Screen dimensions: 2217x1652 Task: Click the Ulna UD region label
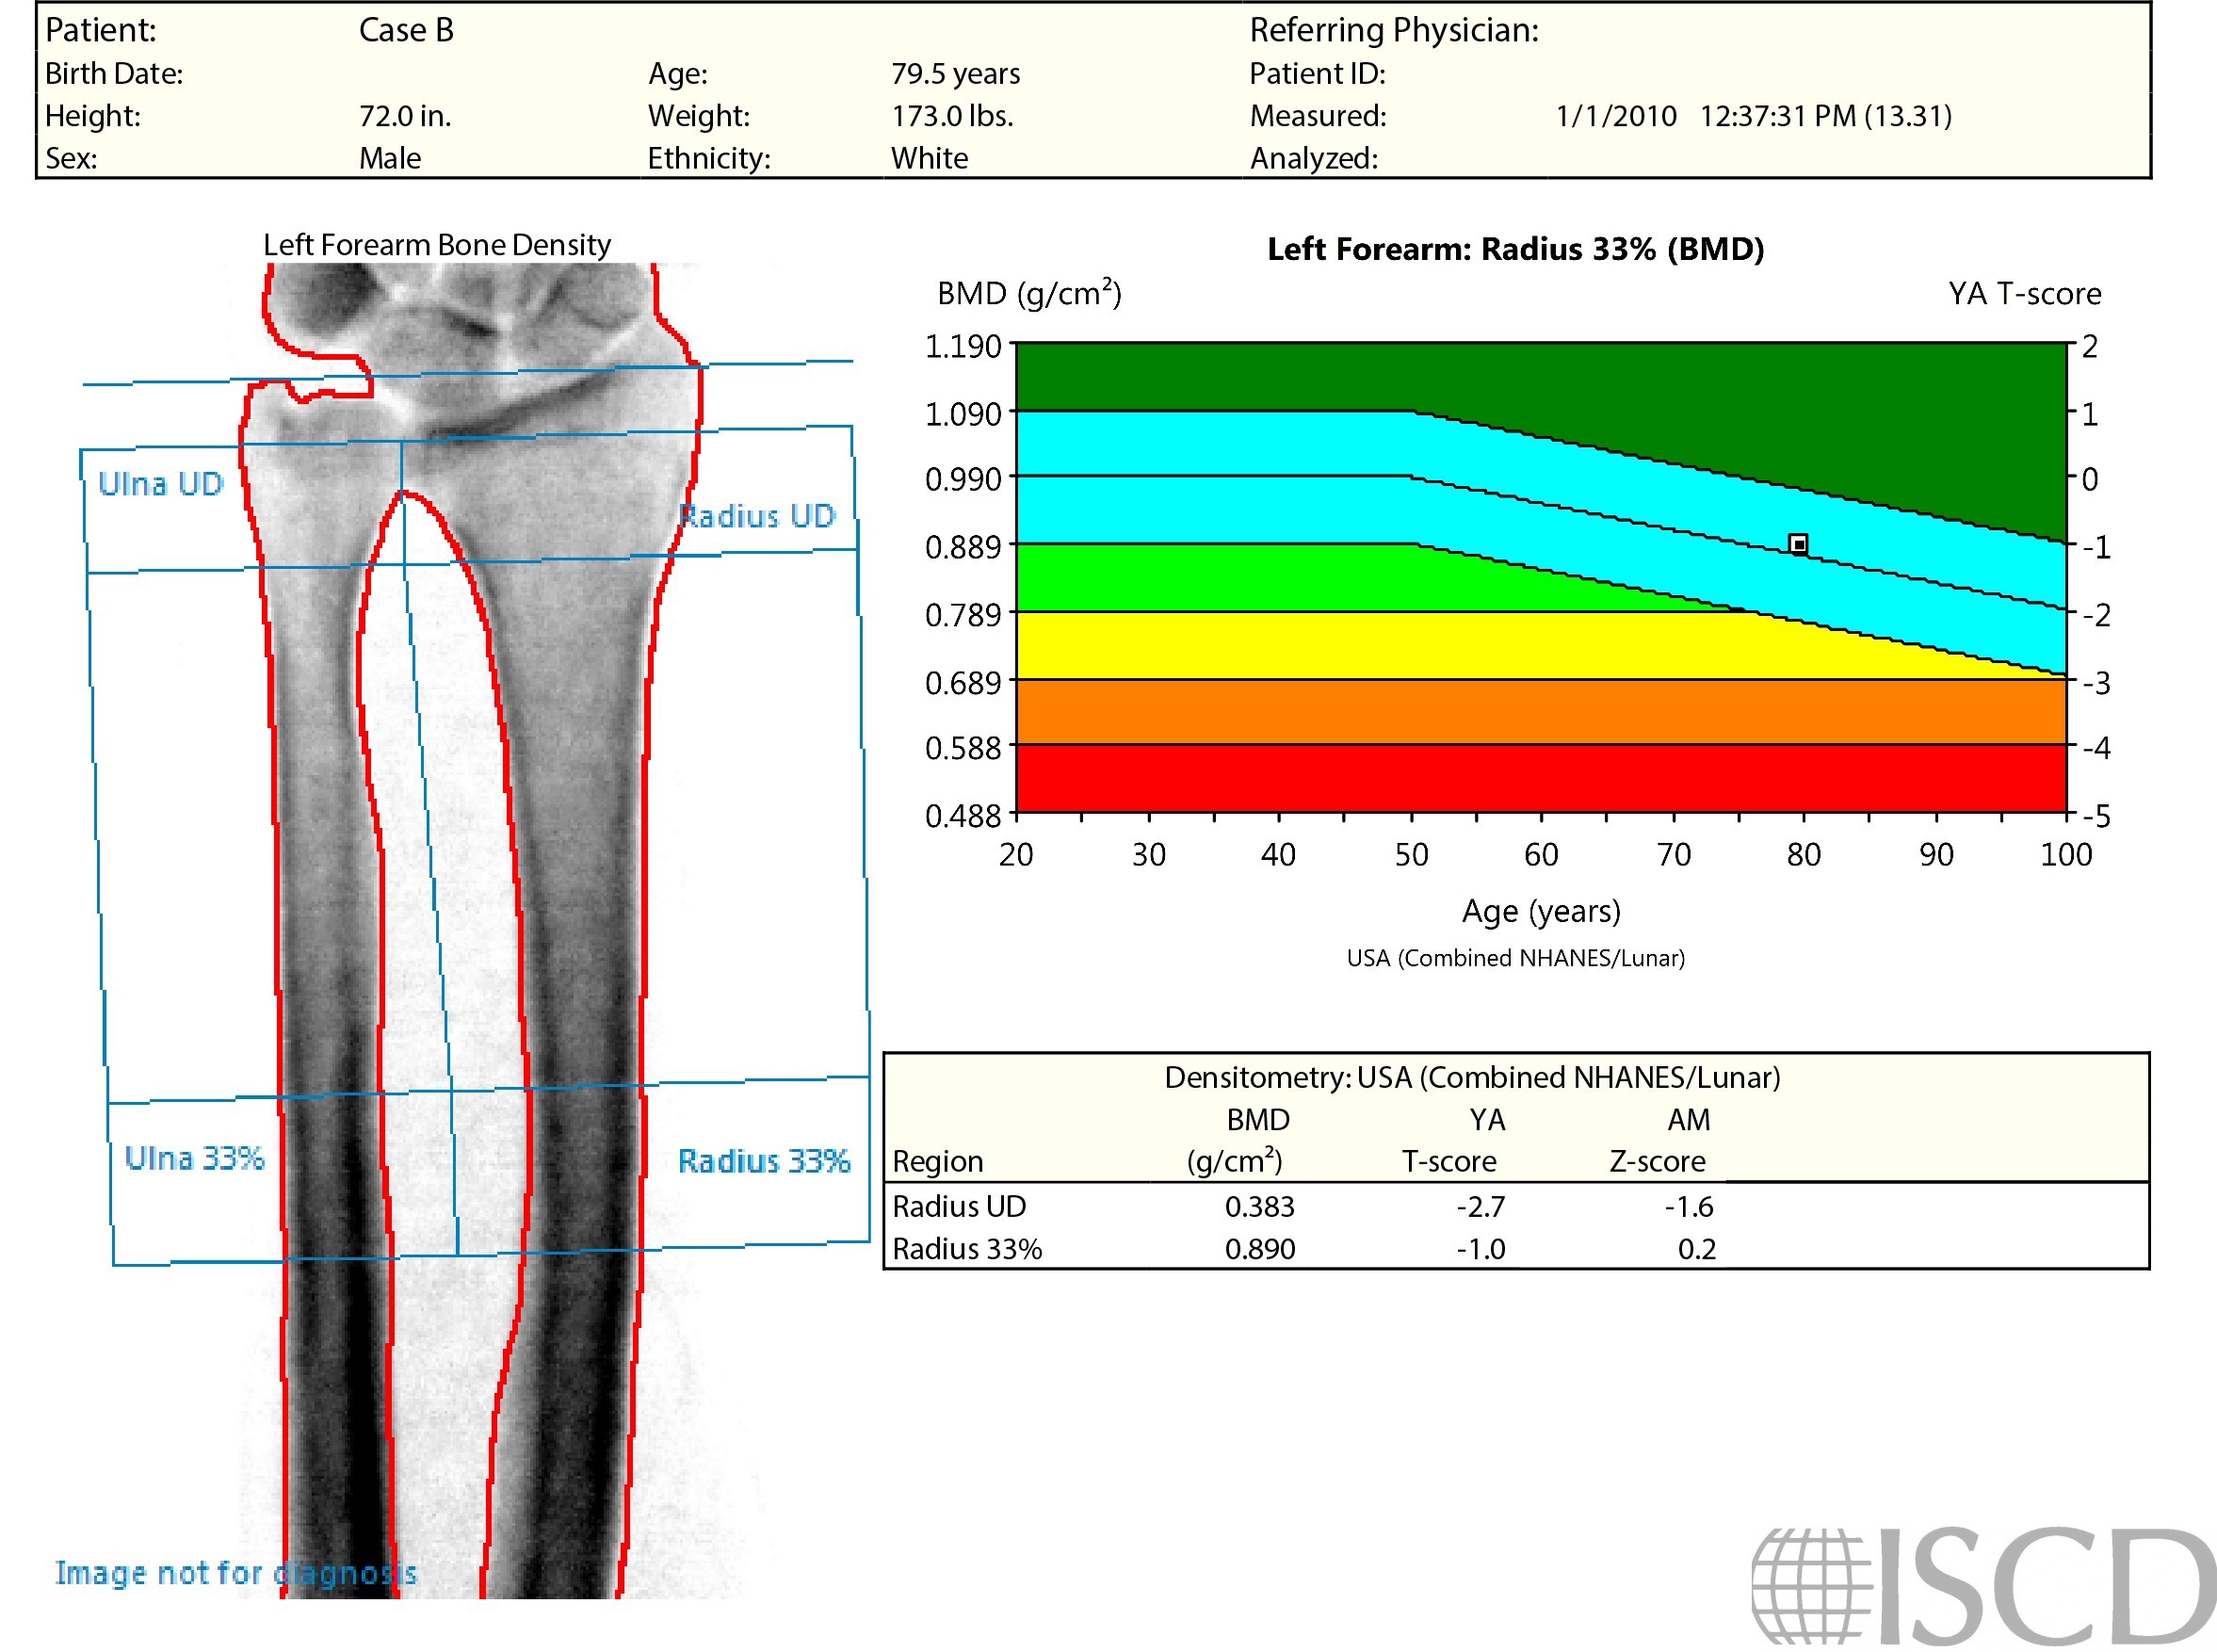(160, 484)
